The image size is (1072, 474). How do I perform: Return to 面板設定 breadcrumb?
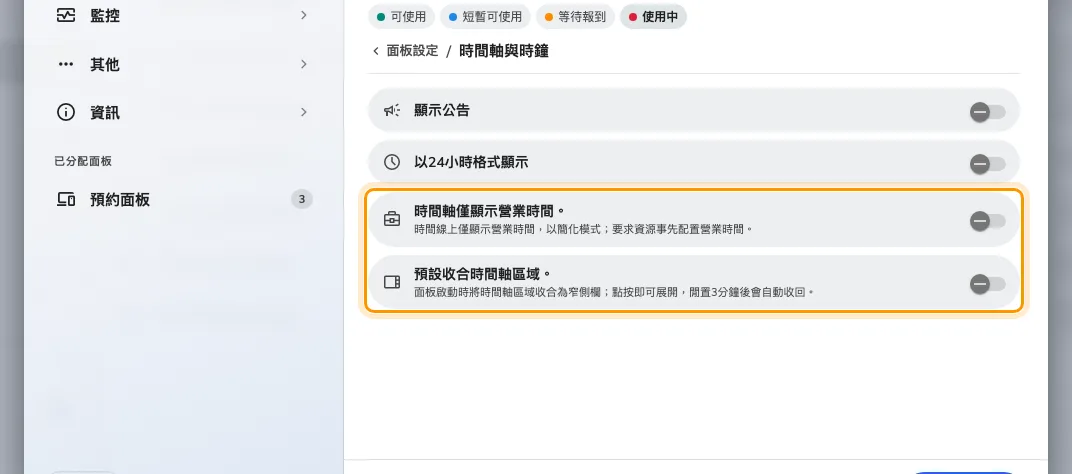412,51
